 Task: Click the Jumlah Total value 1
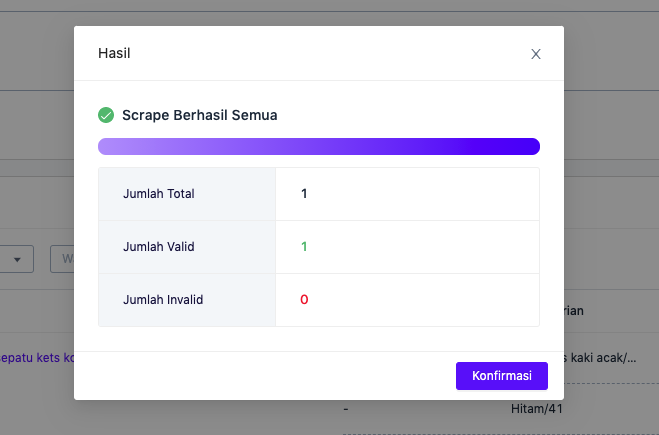coord(304,194)
